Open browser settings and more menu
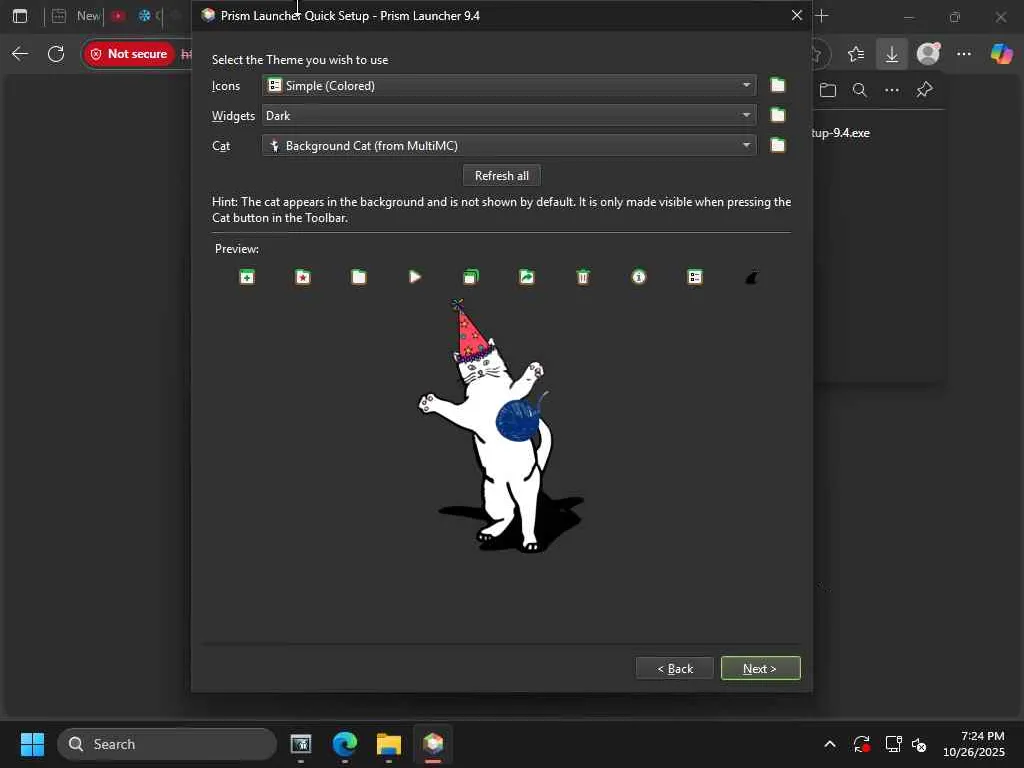Image resolution: width=1024 pixels, height=768 pixels. [x=964, y=54]
